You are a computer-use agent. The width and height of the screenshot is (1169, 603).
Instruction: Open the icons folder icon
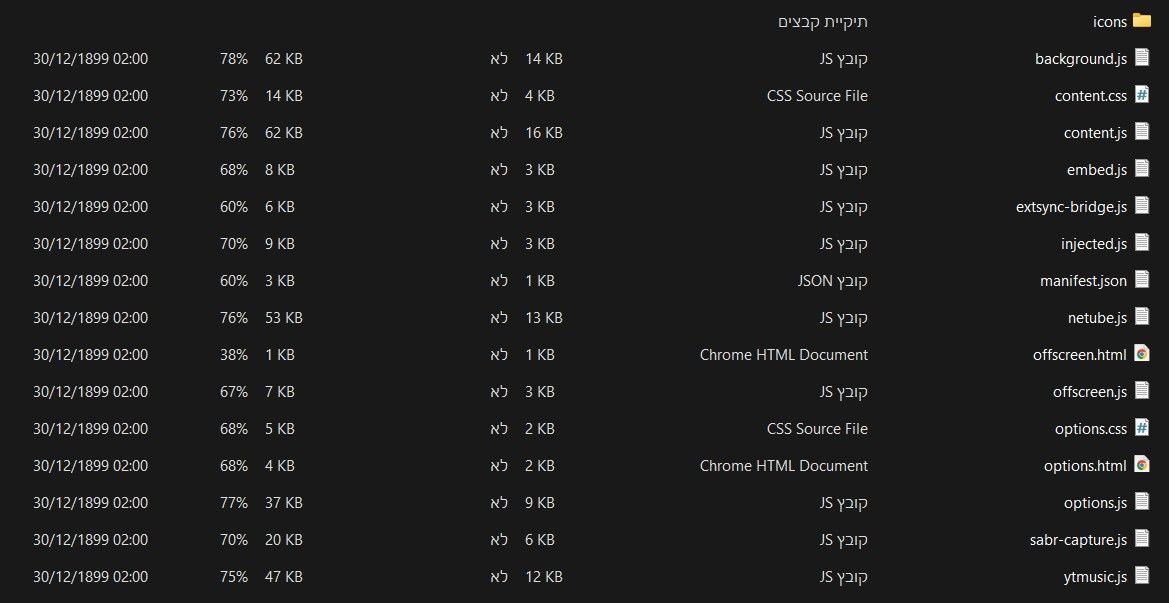coord(1141,20)
